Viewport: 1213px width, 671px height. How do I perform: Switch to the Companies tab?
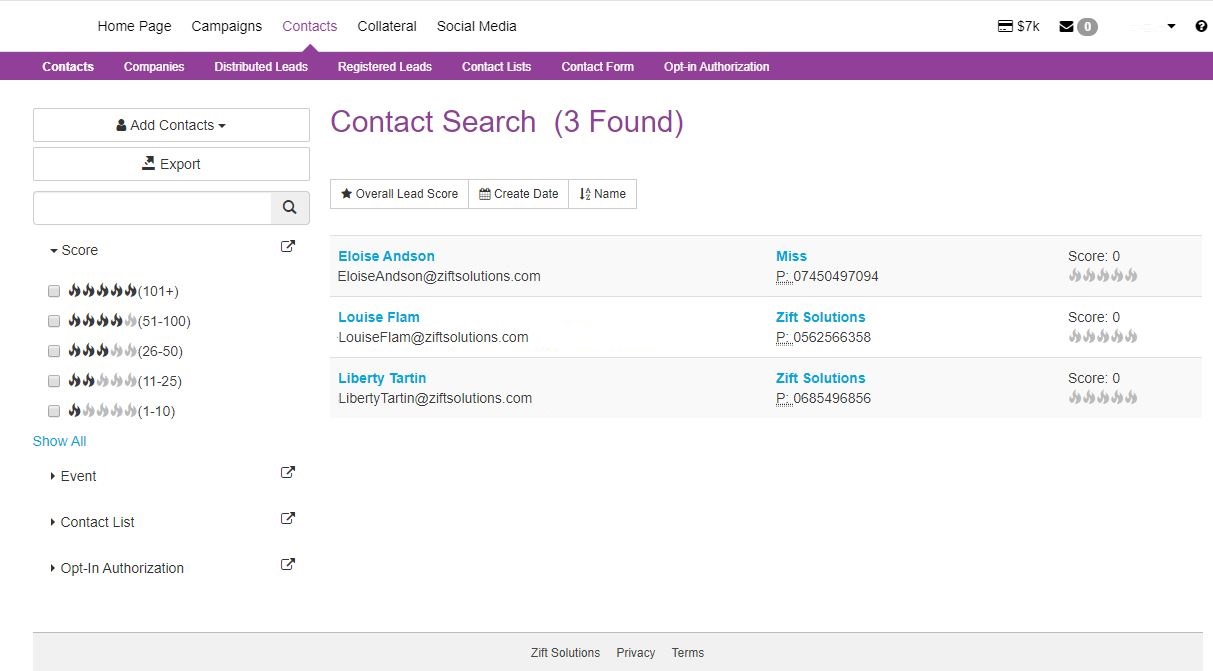[153, 66]
